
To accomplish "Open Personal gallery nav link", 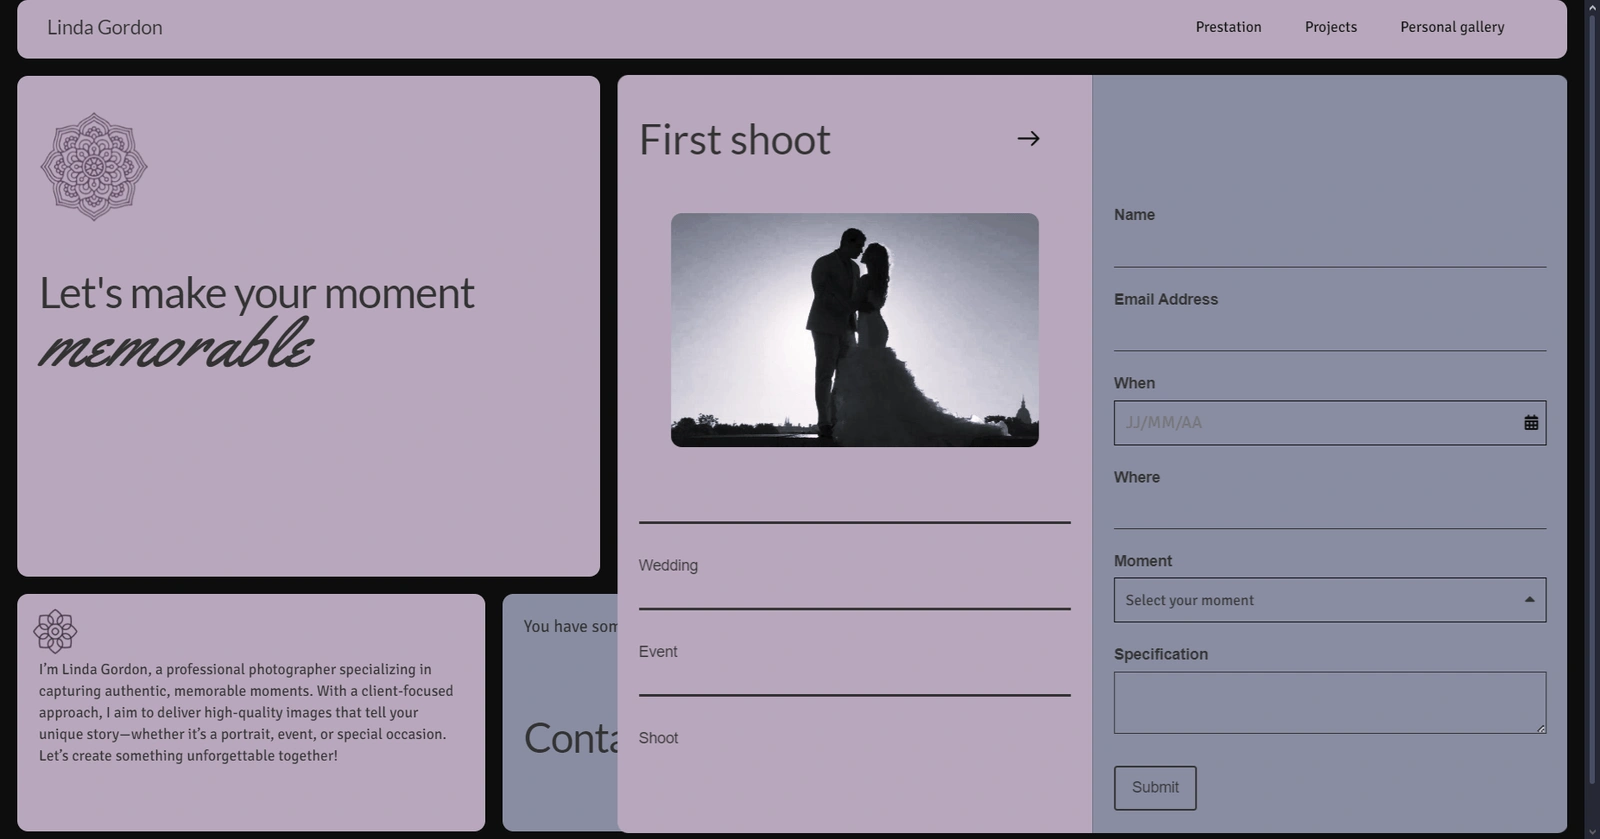I will pyautogui.click(x=1452, y=27).
